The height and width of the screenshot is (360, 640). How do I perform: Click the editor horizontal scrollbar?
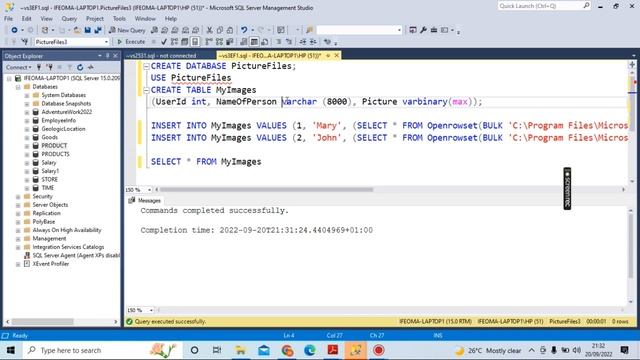point(267,190)
